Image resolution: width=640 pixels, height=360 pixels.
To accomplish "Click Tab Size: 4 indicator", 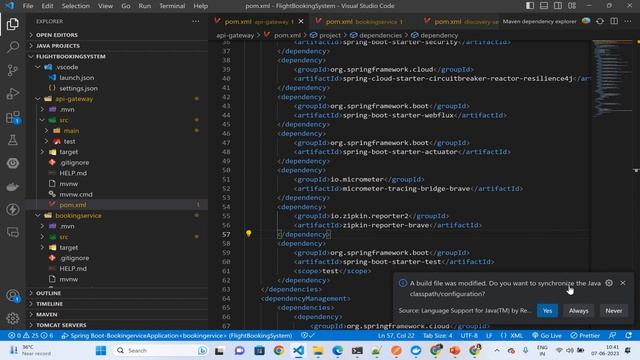I will coord(438,336).
